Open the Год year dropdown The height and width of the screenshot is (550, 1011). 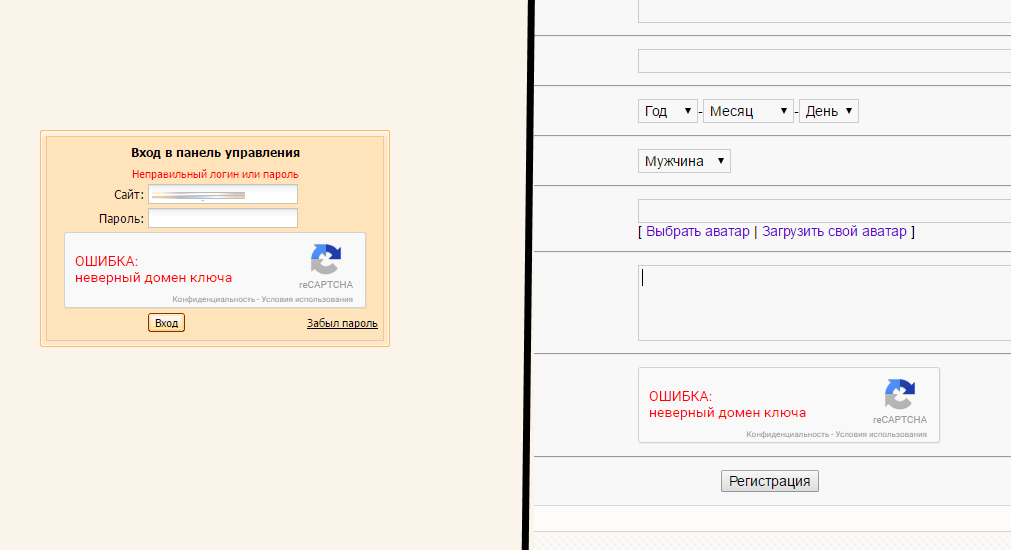pos(667,111)
